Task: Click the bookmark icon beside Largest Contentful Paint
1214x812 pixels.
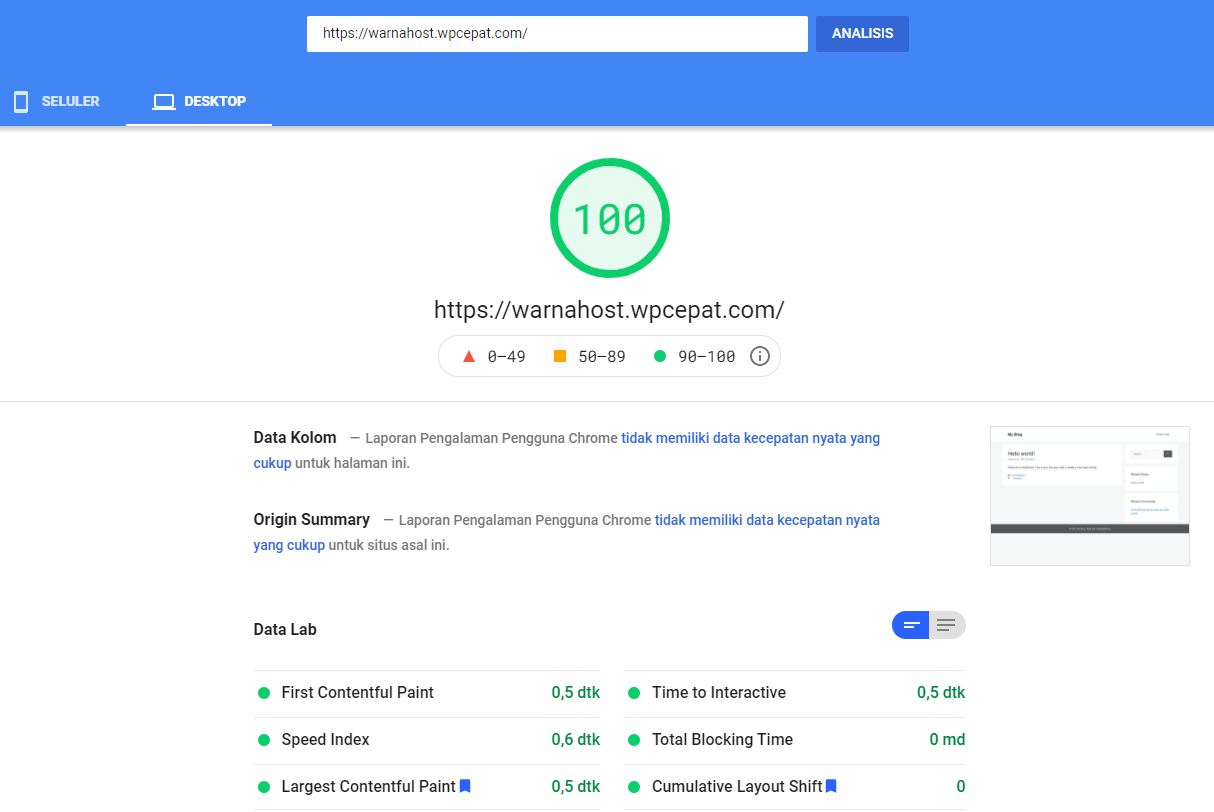Action: (x=465, y=786)
